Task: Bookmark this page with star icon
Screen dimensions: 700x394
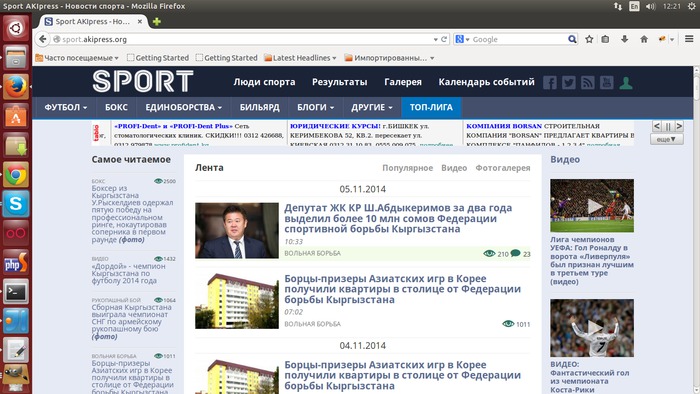Action: pyautogui.click(x=589, y=39)
